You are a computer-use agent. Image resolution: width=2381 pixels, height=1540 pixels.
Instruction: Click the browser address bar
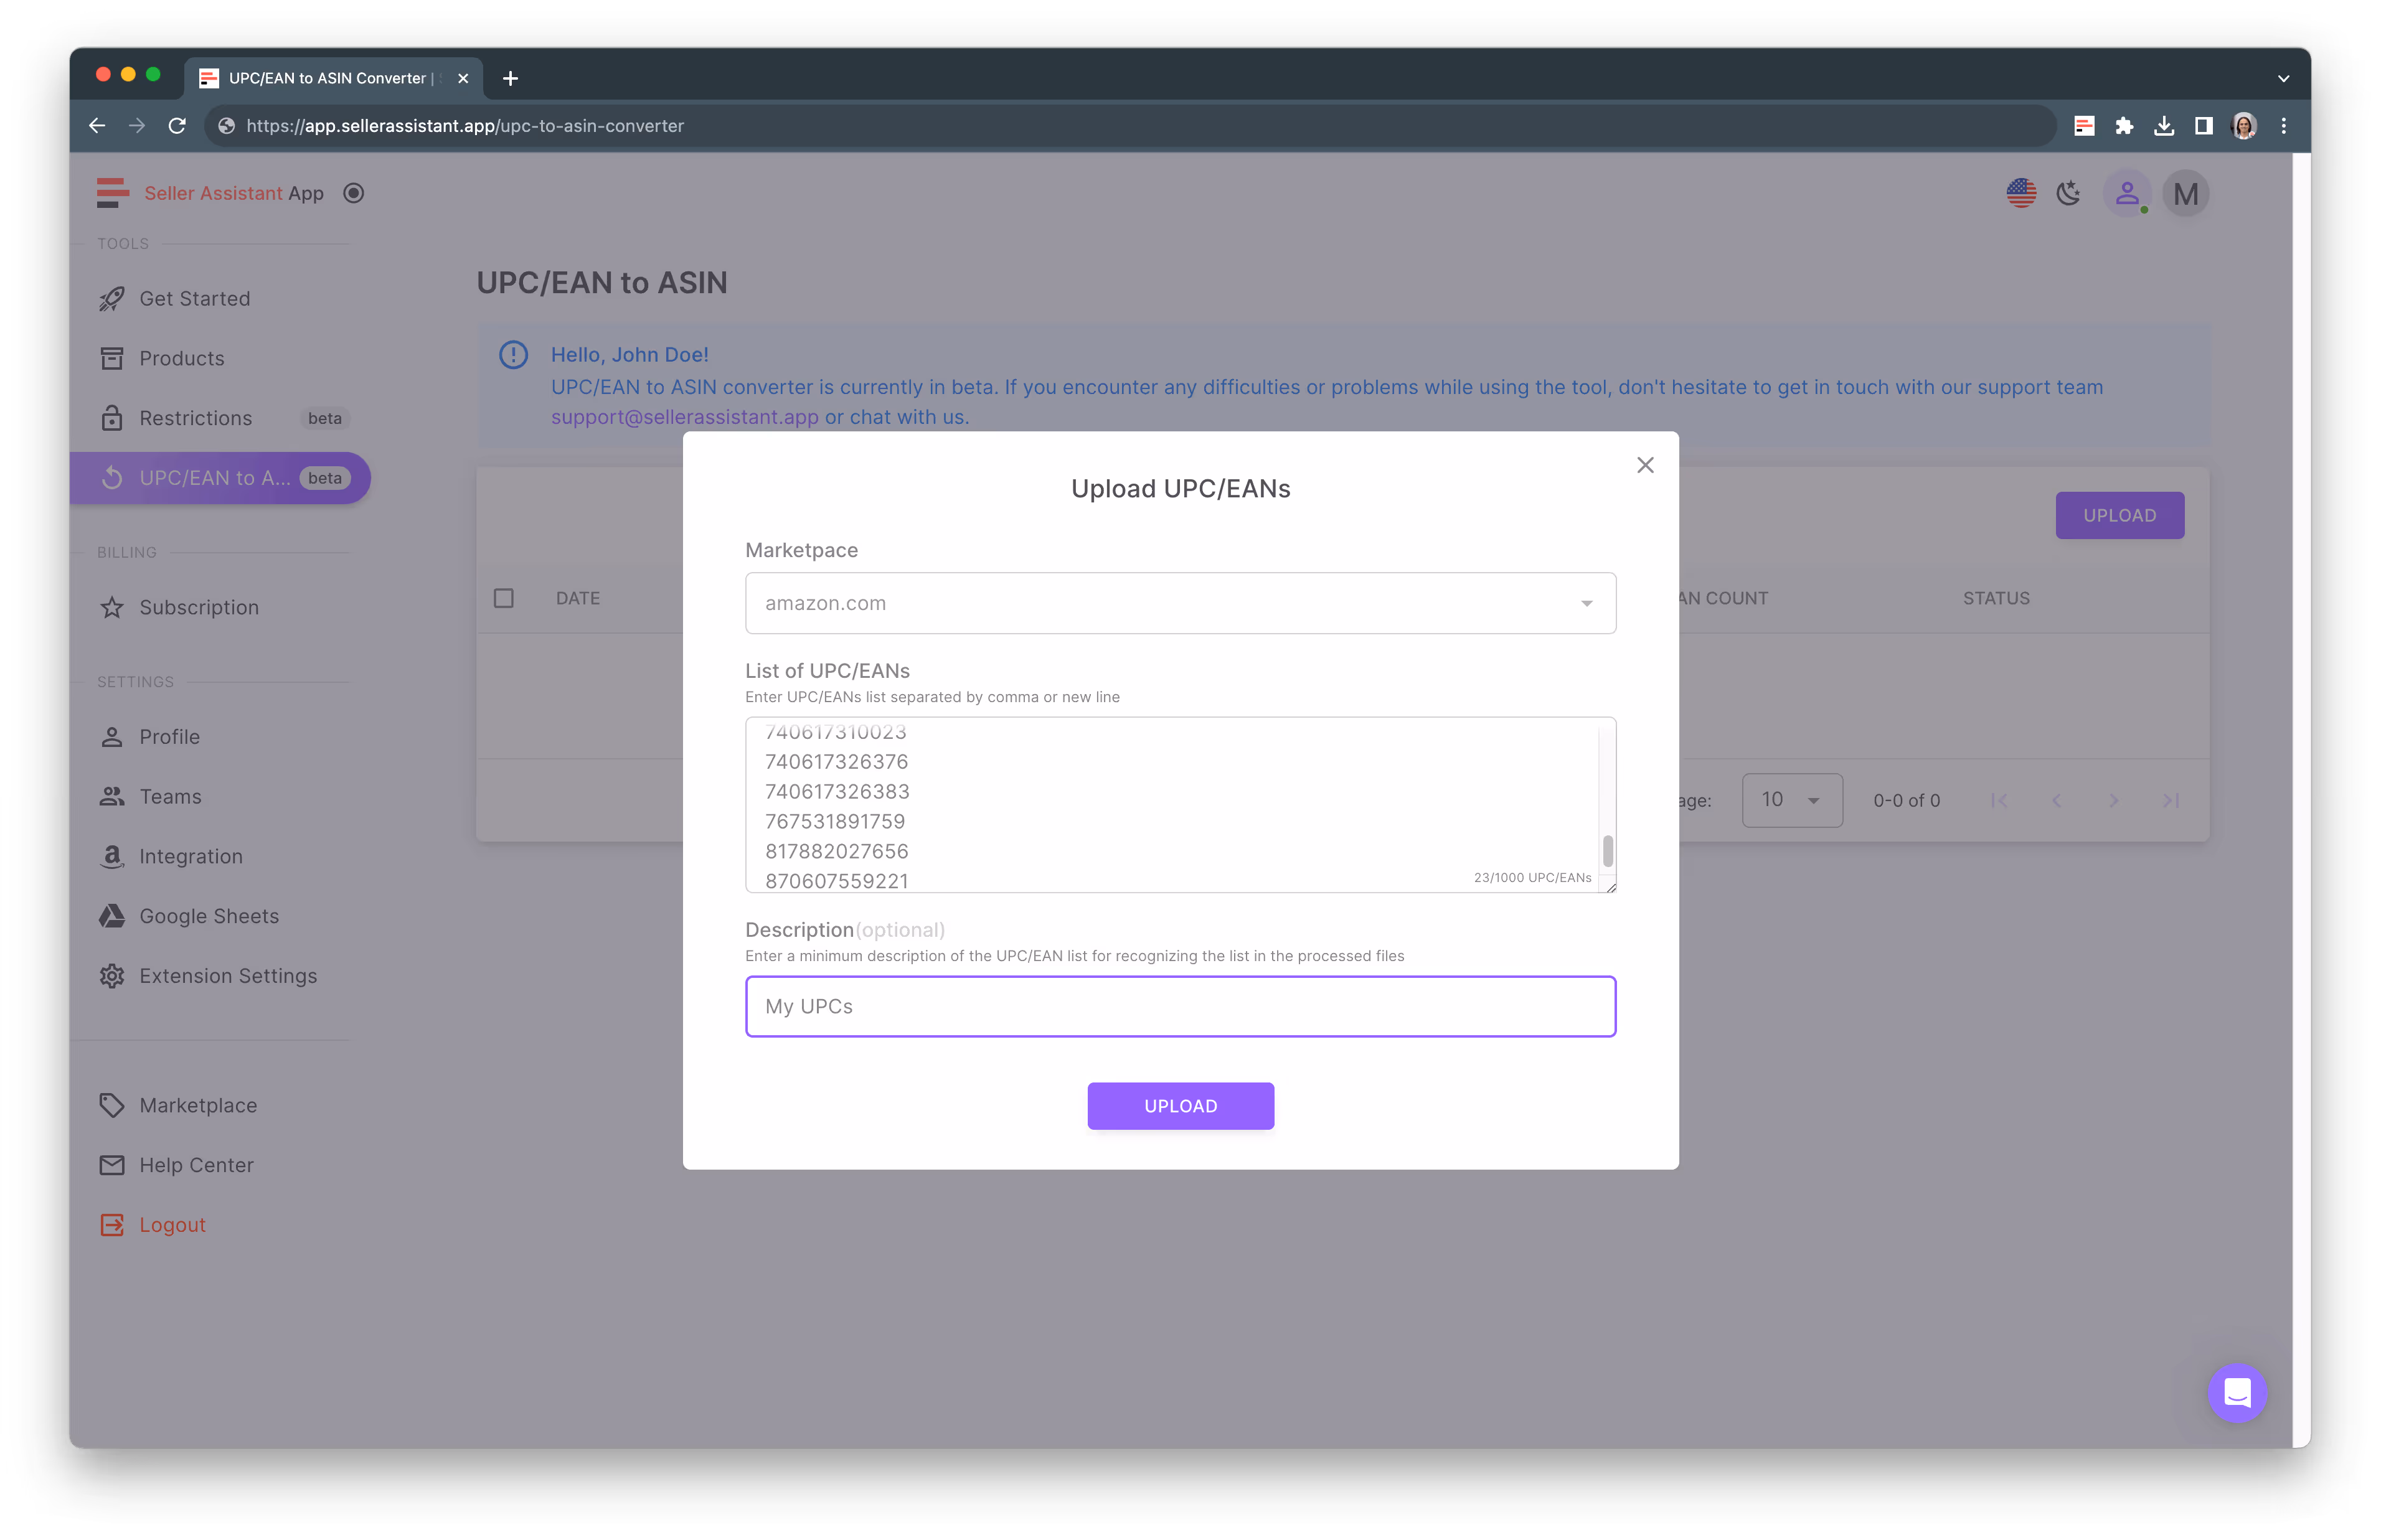[x=1130, y=126]
